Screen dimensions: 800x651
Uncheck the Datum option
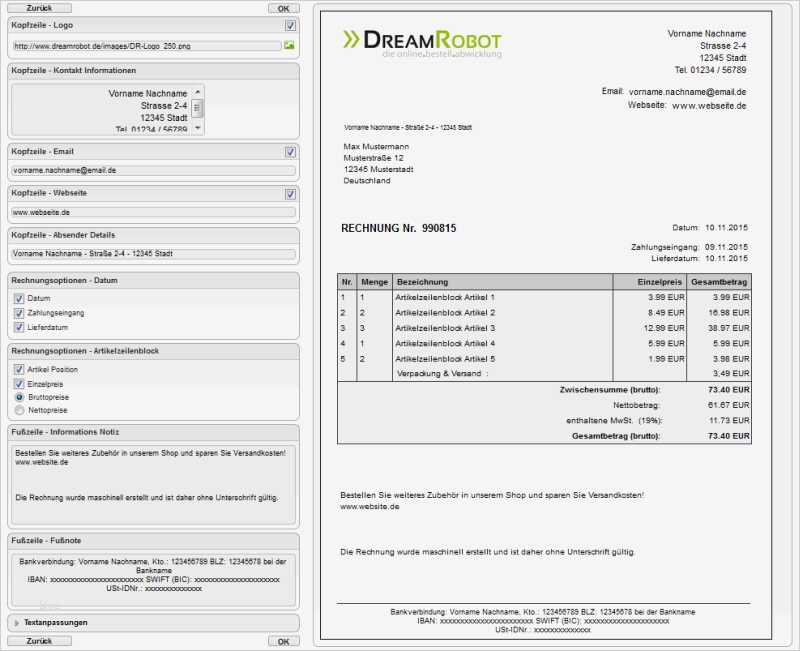[x=19, y=298]
